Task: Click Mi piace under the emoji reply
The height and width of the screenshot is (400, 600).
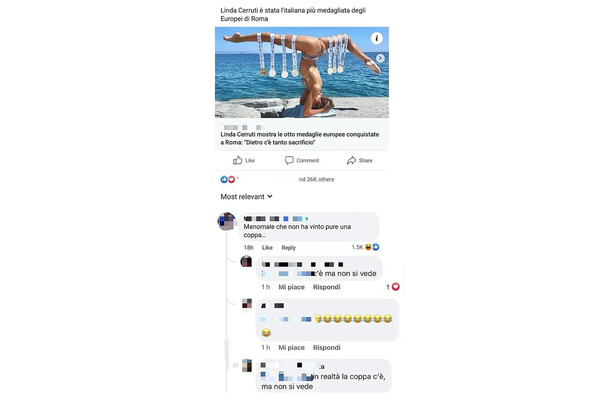Action: click(291, 348)
